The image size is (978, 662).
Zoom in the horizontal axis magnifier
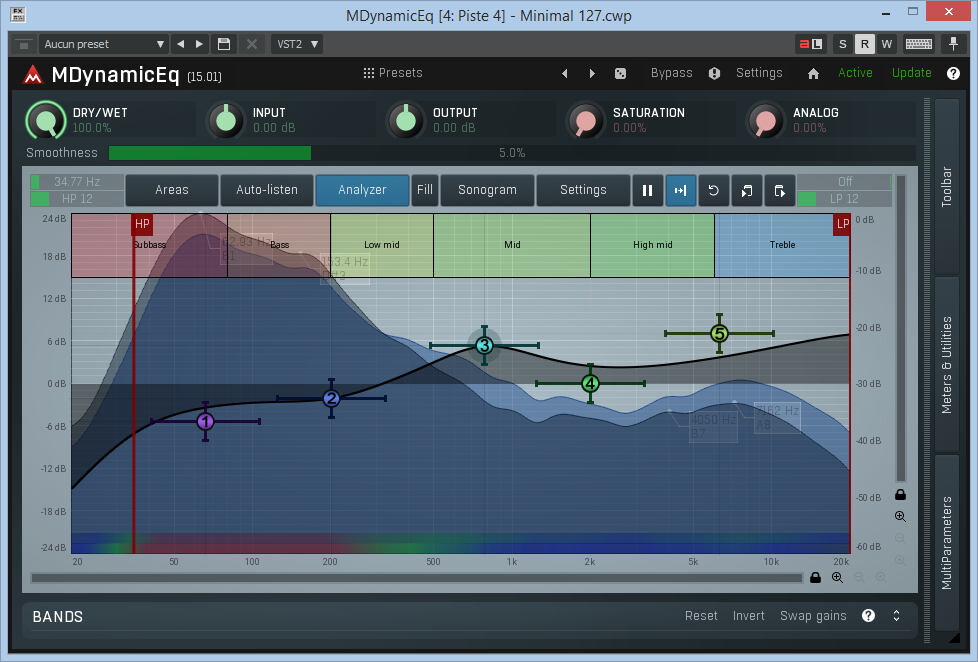[837, 578]
